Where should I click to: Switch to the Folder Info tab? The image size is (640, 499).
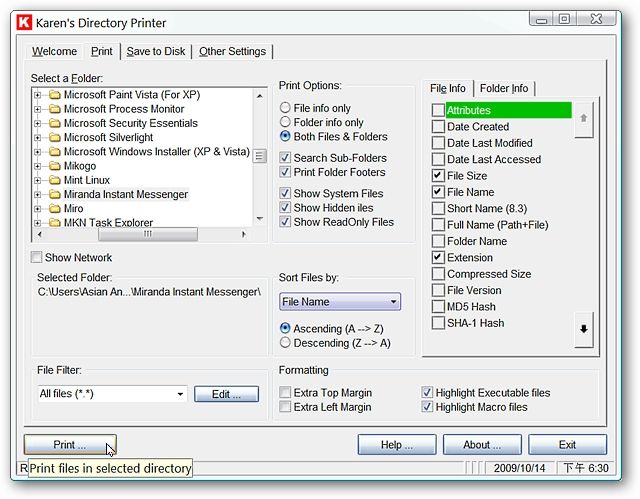tap(504, 89)
